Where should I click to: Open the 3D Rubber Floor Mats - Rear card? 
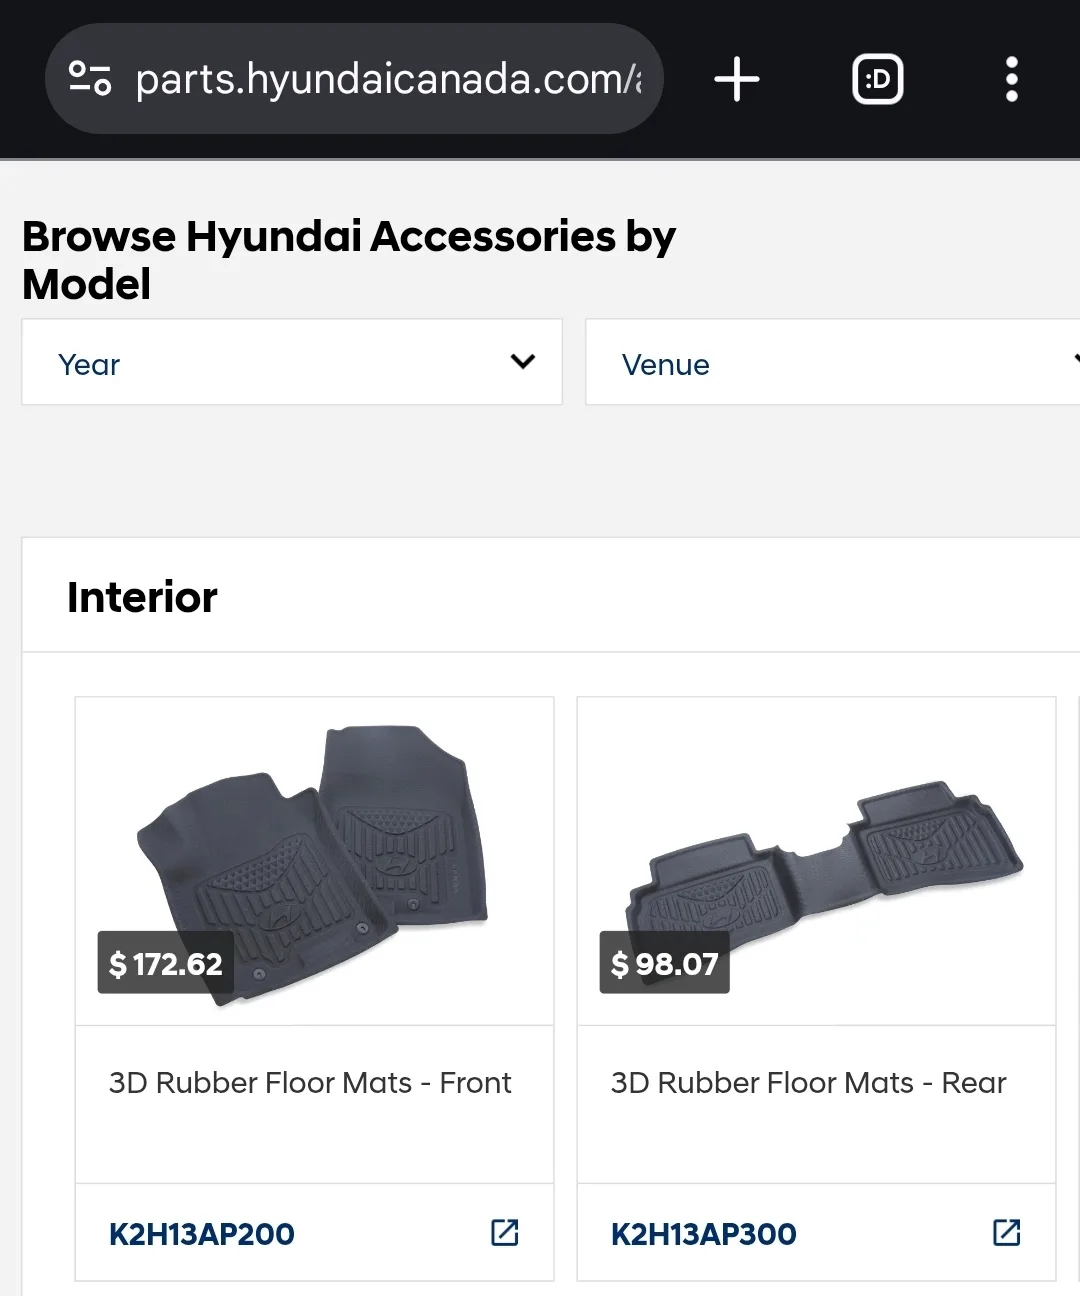coord(808,1082)
